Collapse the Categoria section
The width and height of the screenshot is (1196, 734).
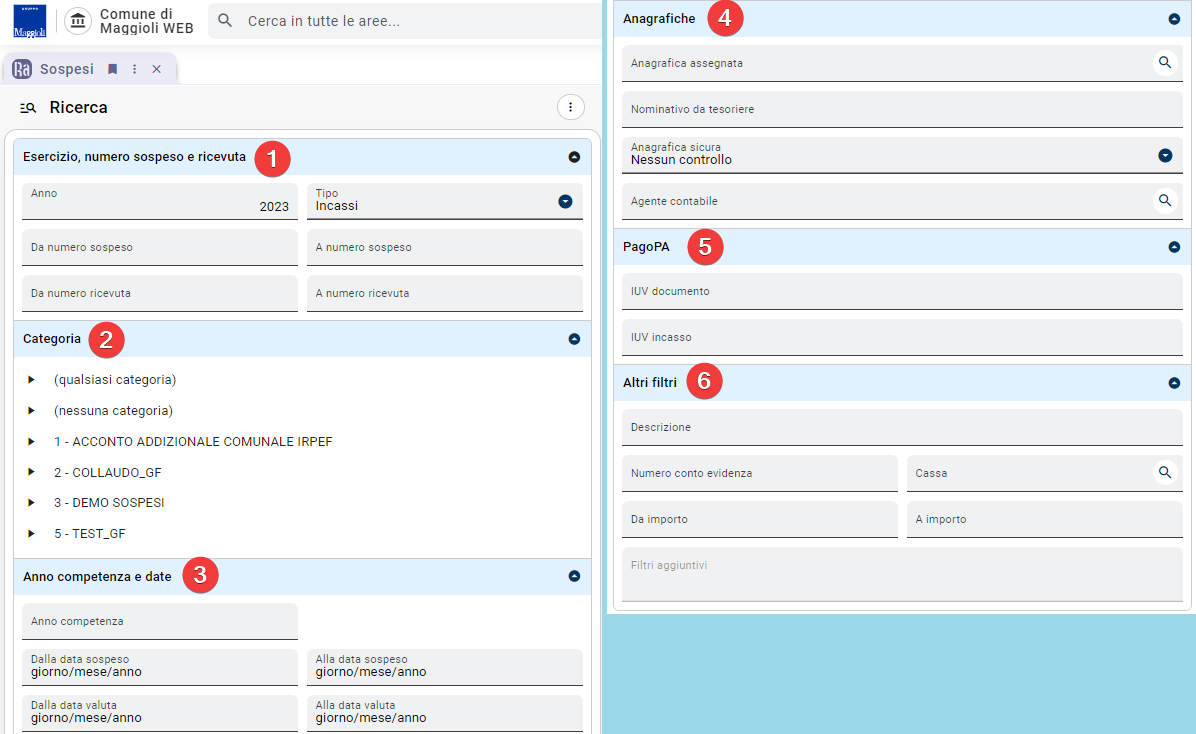tap(574, 339)
